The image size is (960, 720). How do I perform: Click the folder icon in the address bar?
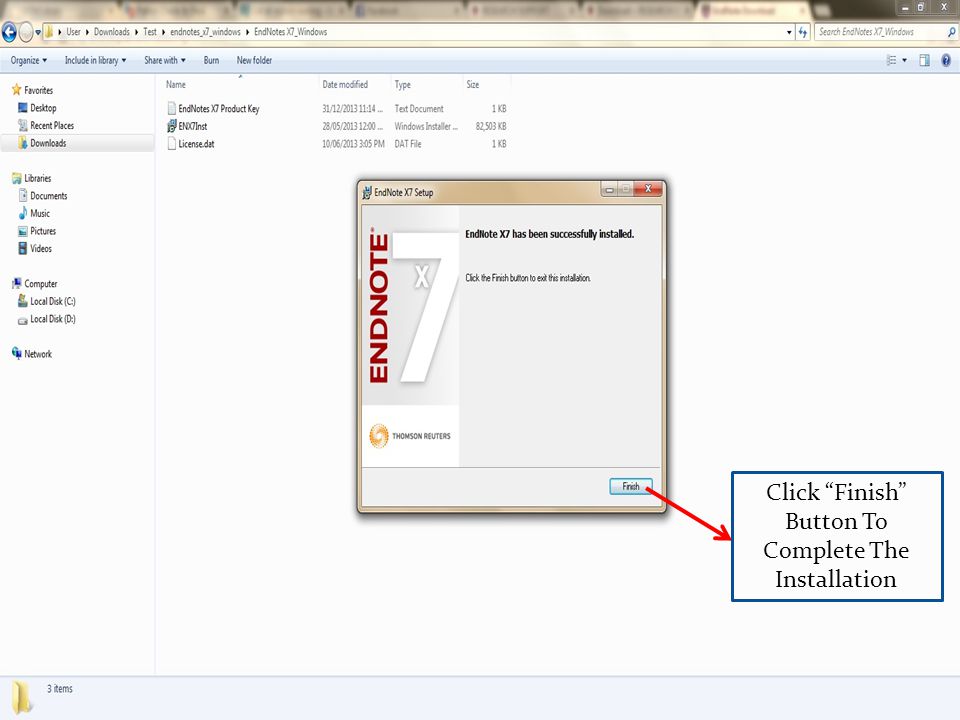coord(49,32)
